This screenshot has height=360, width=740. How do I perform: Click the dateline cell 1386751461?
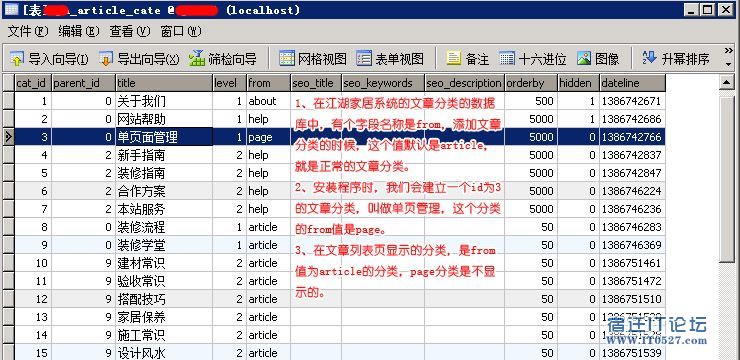click(632, 263)
